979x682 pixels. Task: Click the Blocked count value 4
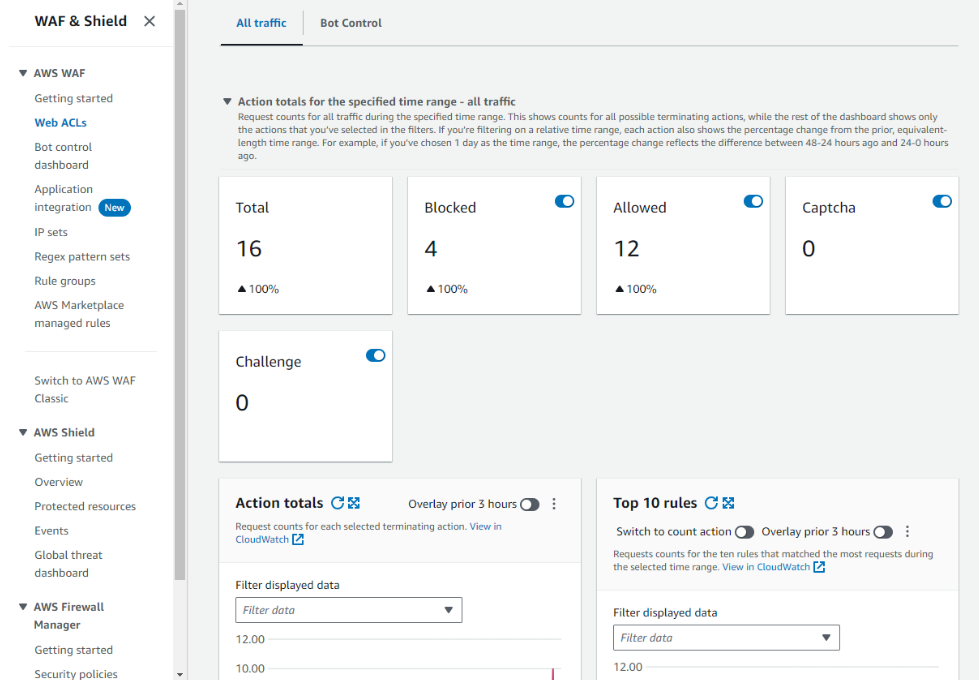point(431,249)
